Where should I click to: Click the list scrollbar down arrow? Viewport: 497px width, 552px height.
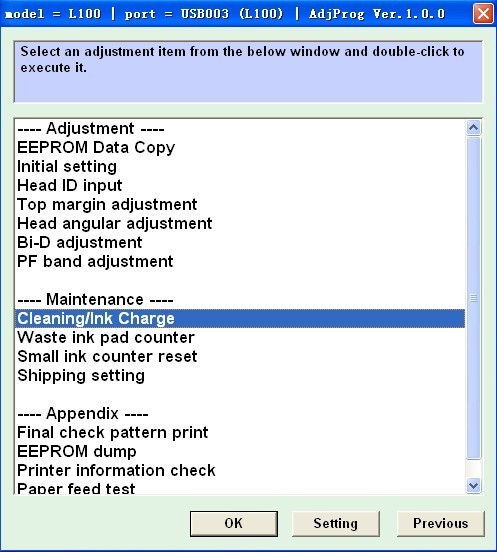[473, 485]
